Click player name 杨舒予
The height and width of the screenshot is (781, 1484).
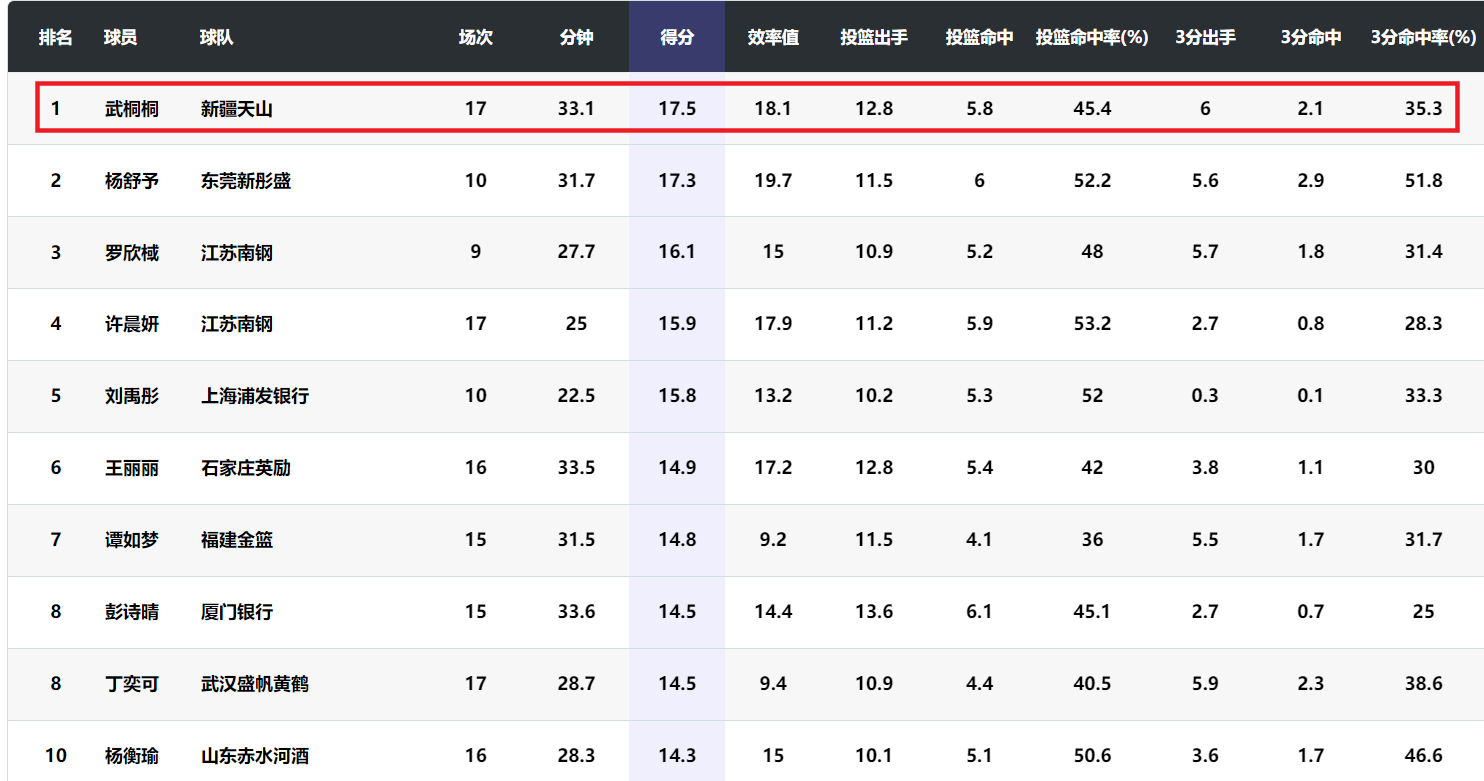[x=132, y=181]
